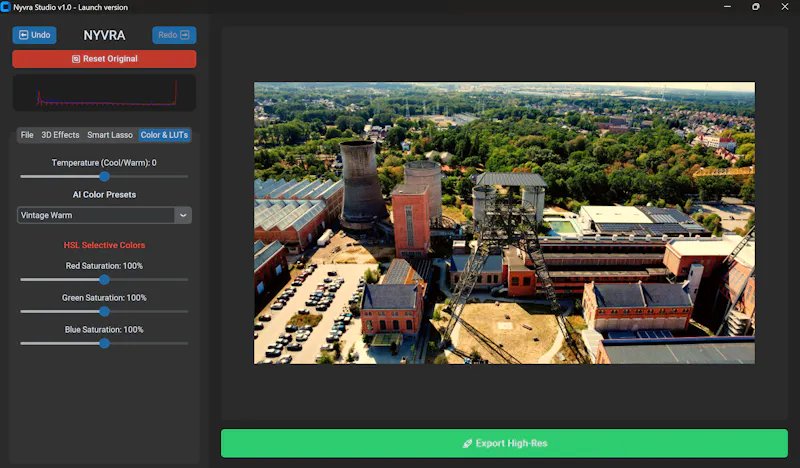Click the Temperature slider handle

105,177
